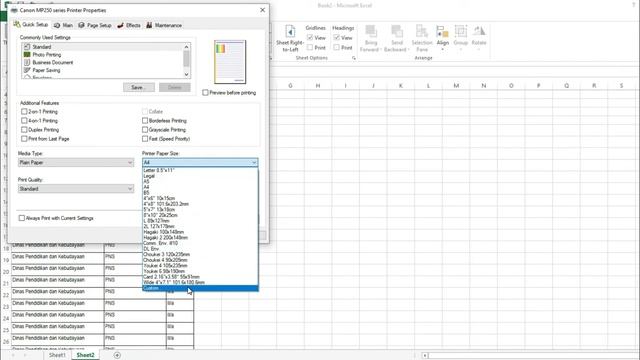Choose Letter 8.5"x11" paper size

pyautogui.click(x=200, y=170)
